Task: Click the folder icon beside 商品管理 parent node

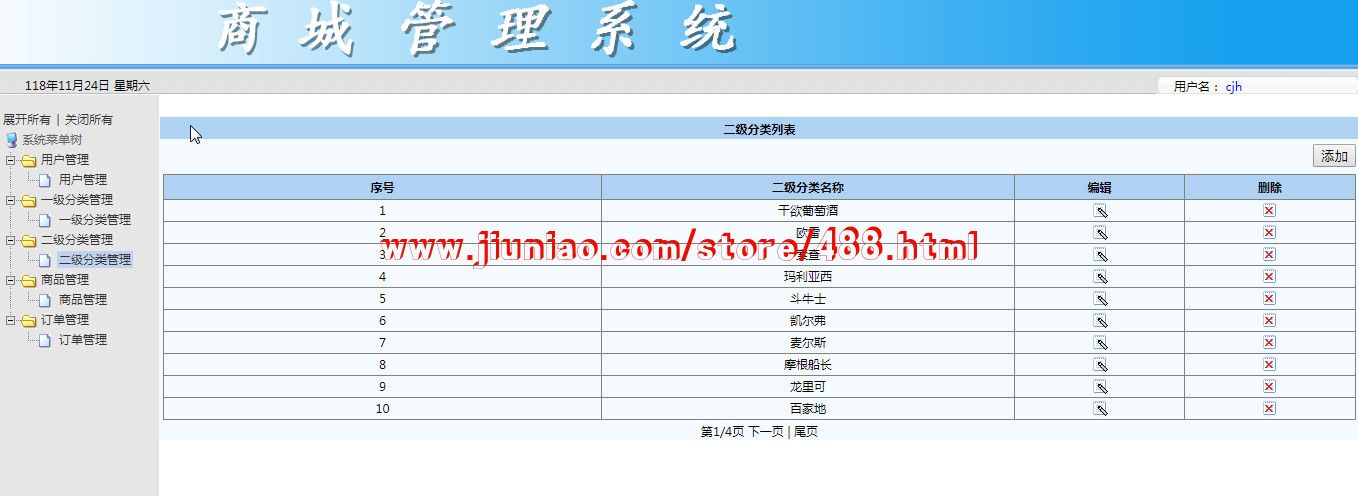Action: coord(29,280)
